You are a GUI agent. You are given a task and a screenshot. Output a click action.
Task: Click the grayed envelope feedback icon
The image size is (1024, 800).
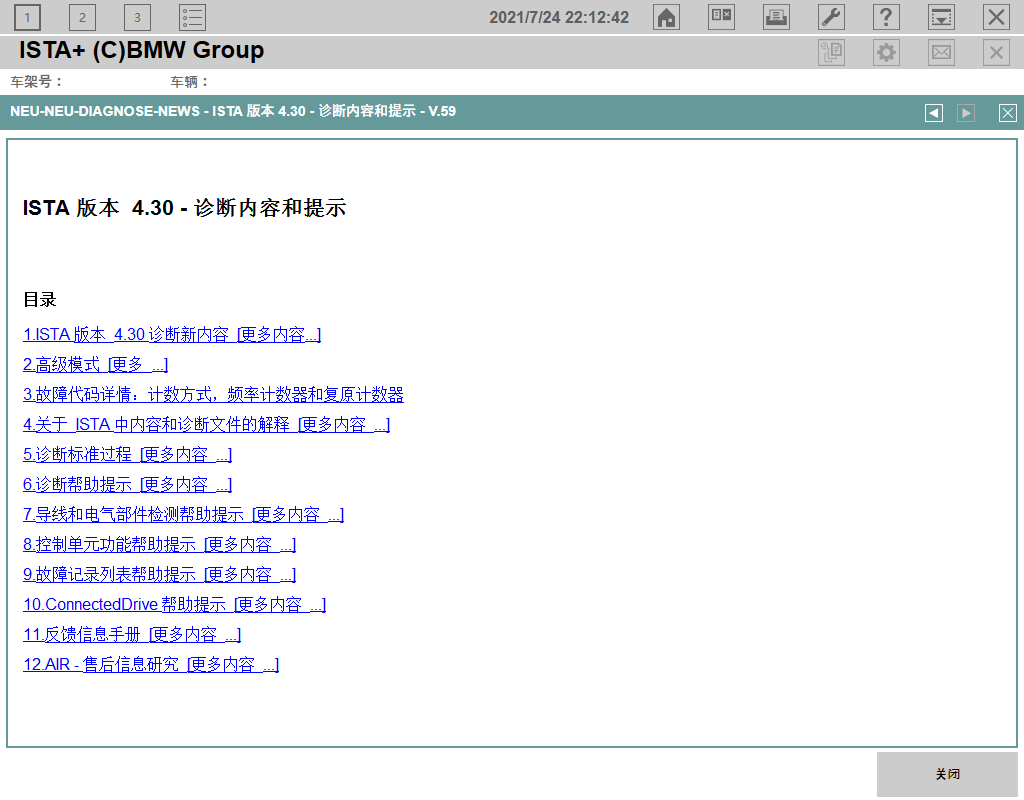pos(941,52)
